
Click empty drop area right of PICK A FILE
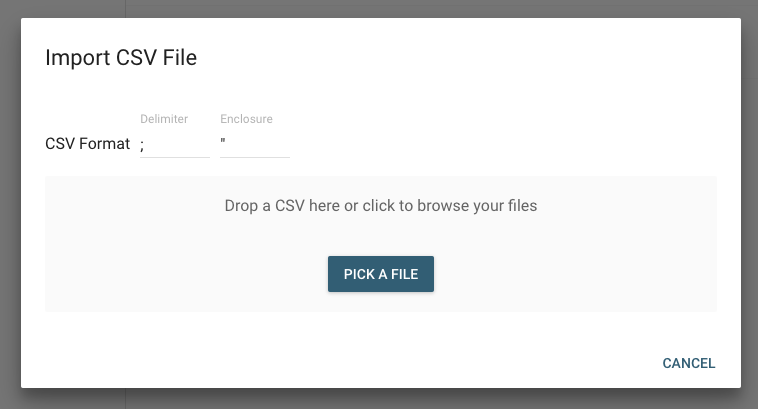pyautogui.click(x=575, y=274)
